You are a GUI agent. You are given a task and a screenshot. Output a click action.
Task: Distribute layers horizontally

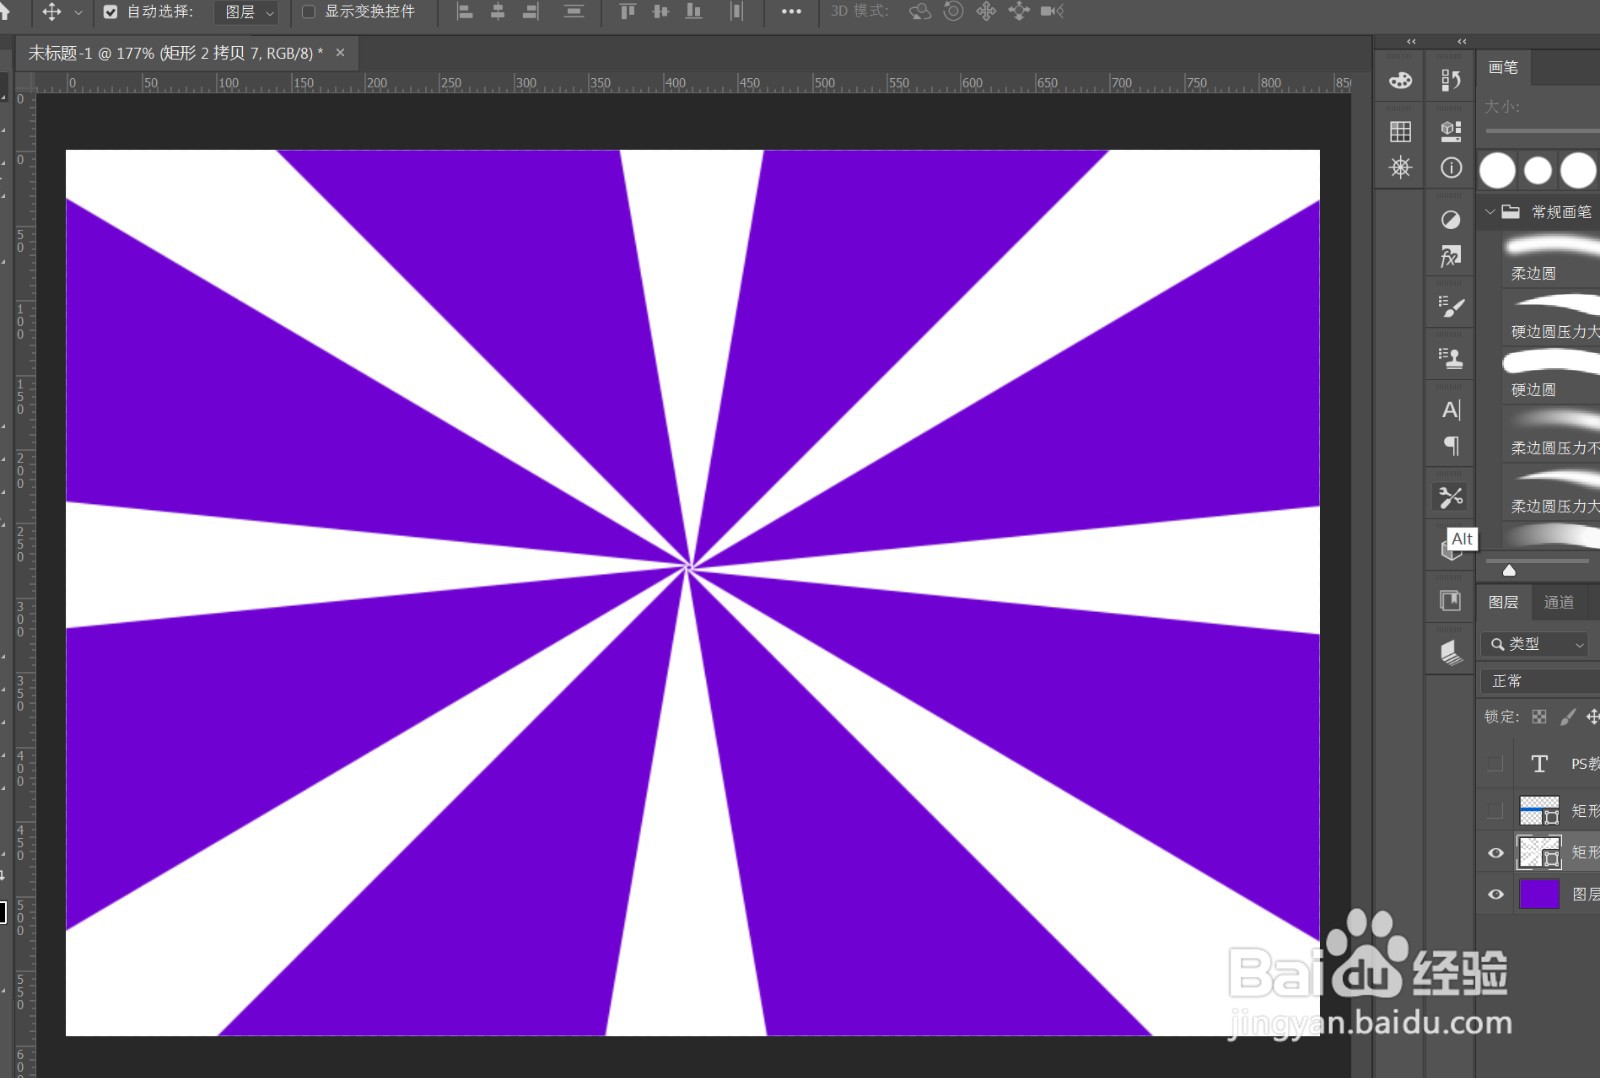[737, 12]
